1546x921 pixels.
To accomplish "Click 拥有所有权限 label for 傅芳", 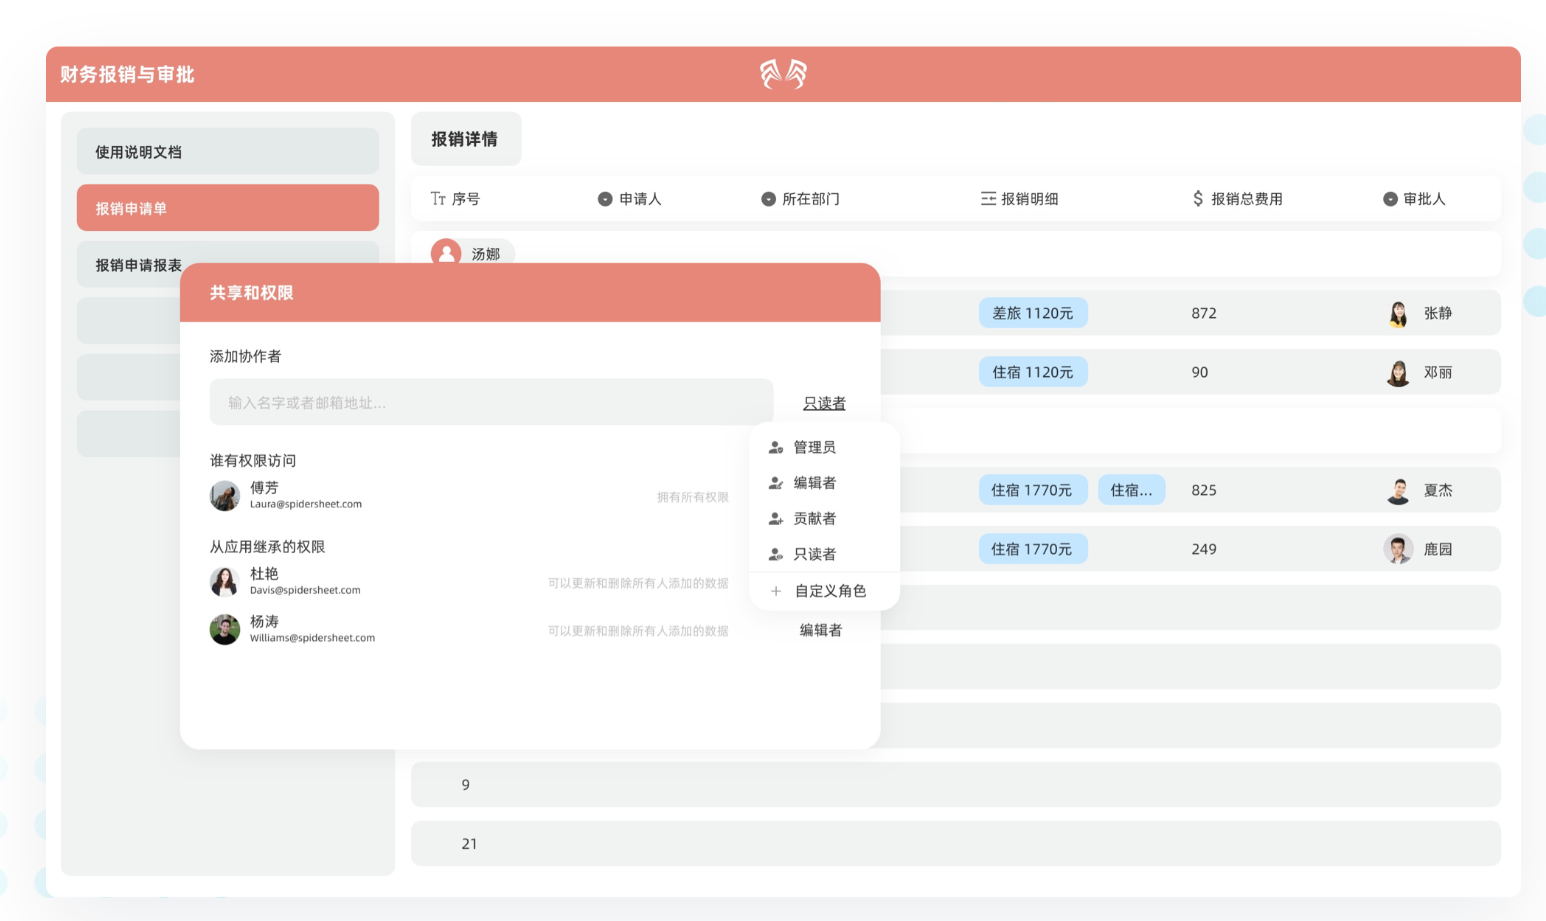I will (693, 497).
